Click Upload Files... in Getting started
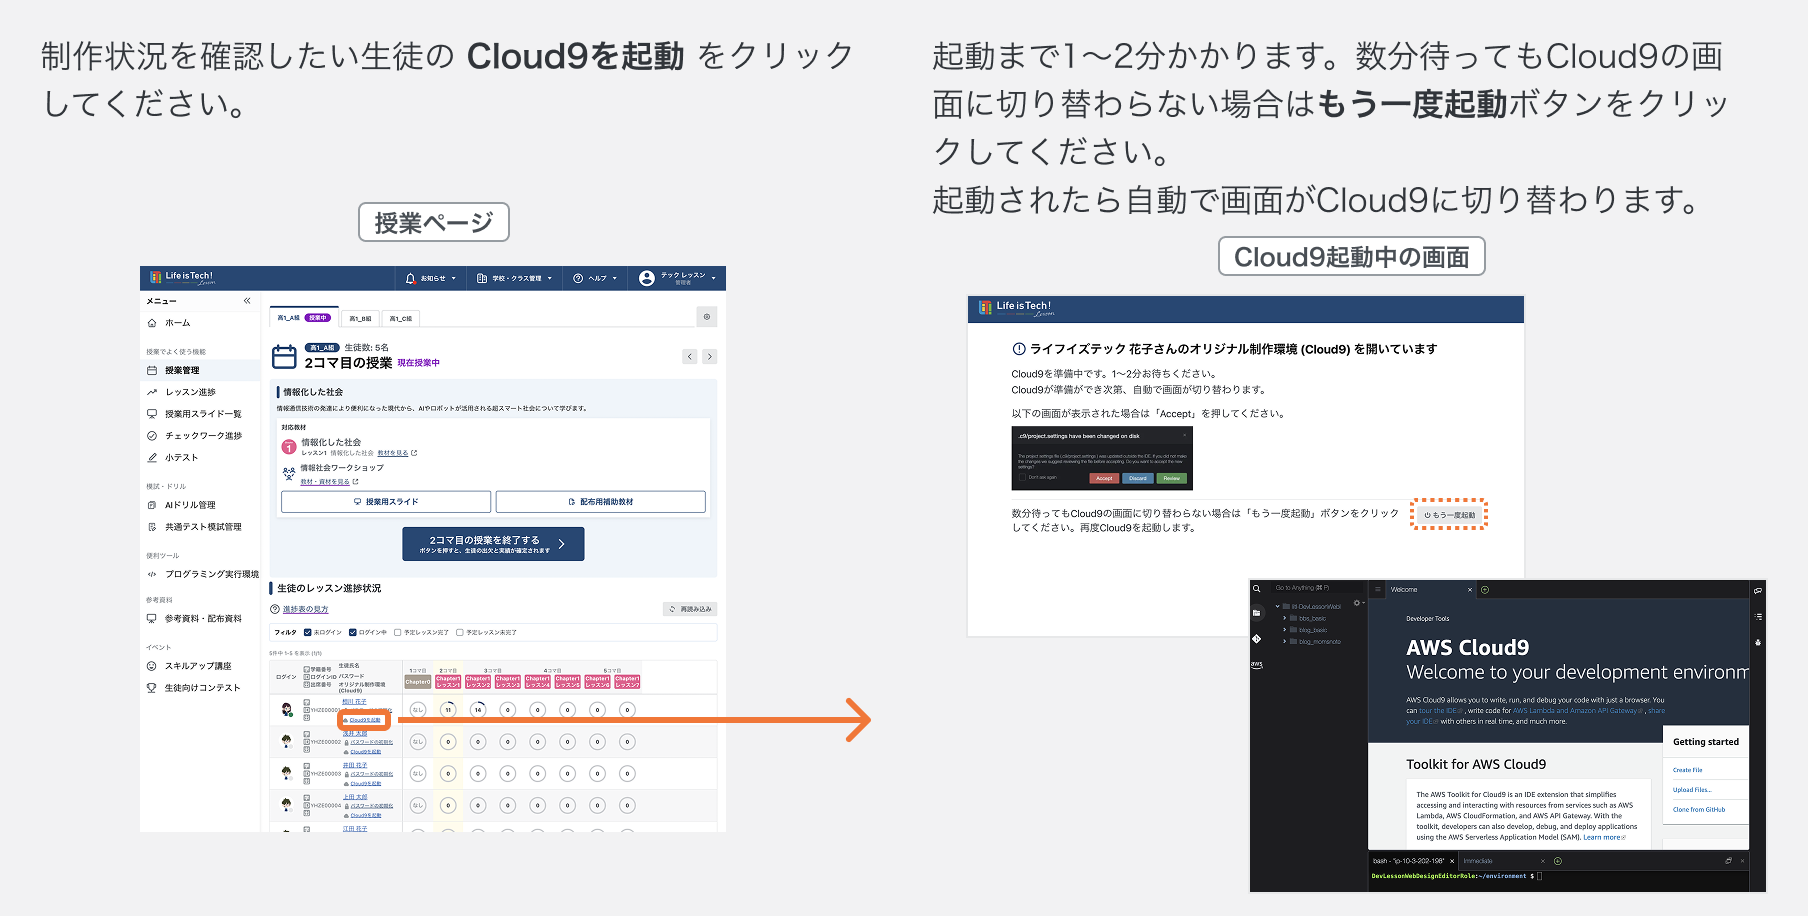This screenshot has width=1808, height=916. (1692, 790)
